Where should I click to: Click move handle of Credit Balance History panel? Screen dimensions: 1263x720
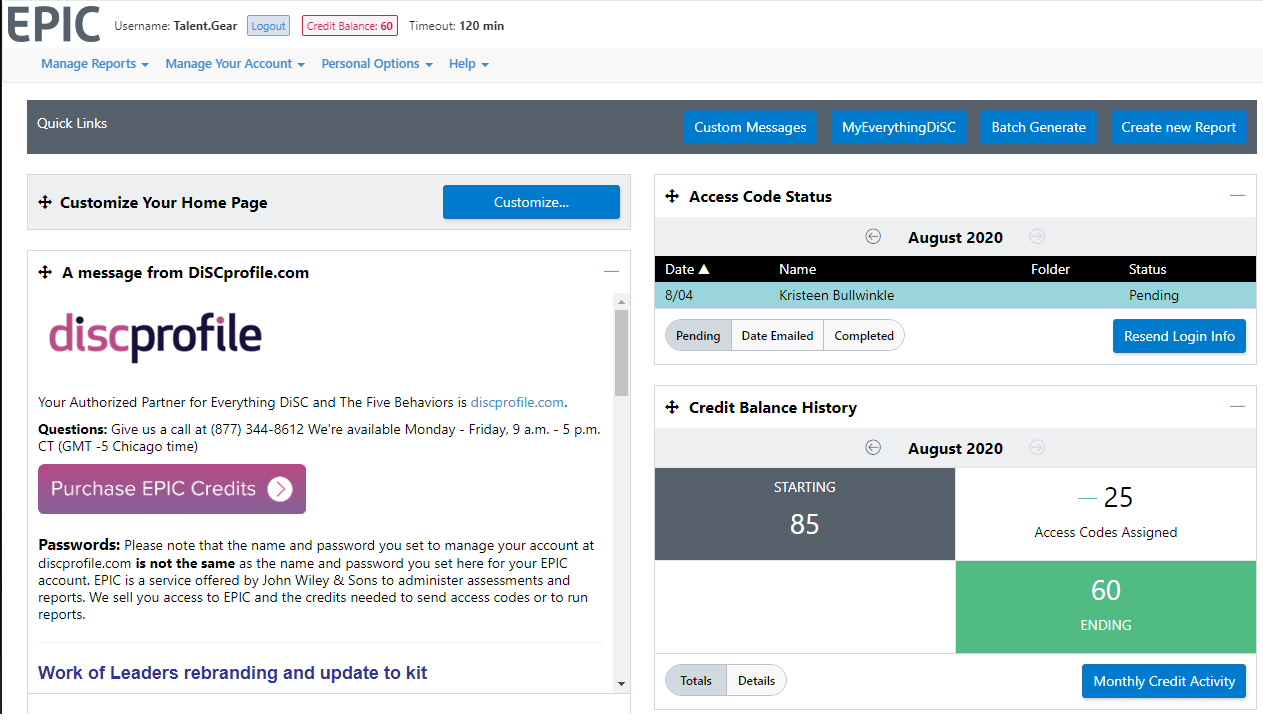tap(672, 408)
